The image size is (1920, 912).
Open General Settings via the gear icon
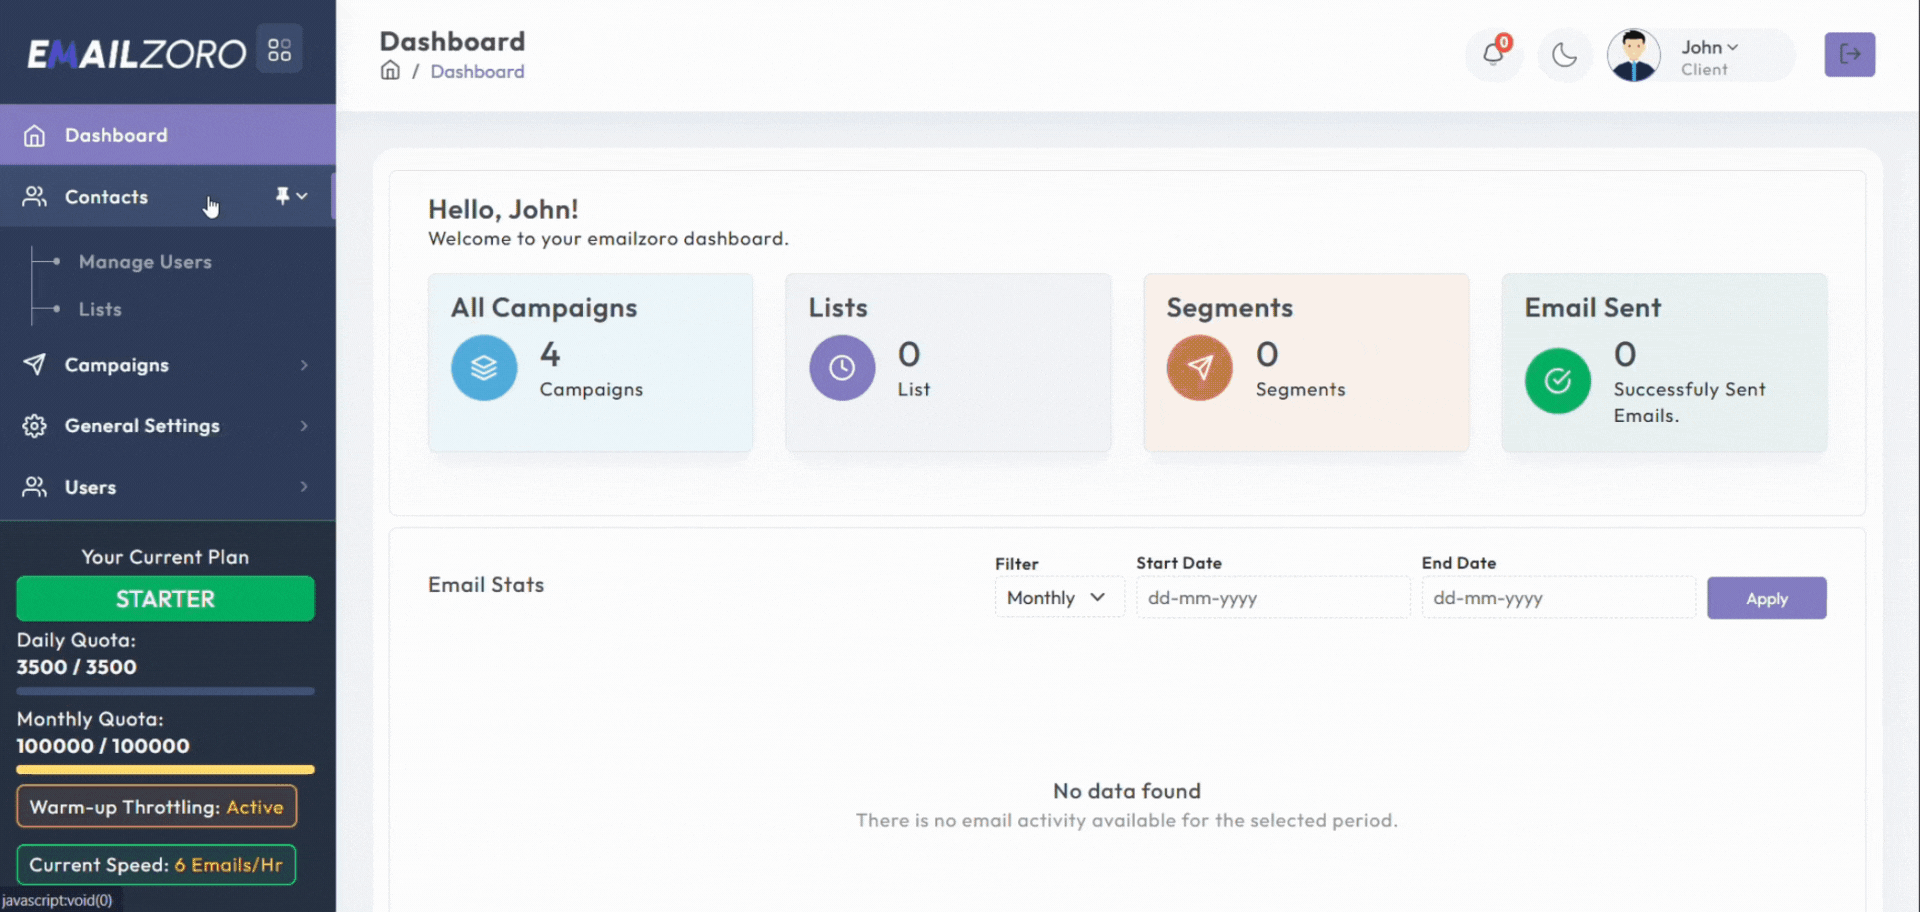(x=35, y=426)
